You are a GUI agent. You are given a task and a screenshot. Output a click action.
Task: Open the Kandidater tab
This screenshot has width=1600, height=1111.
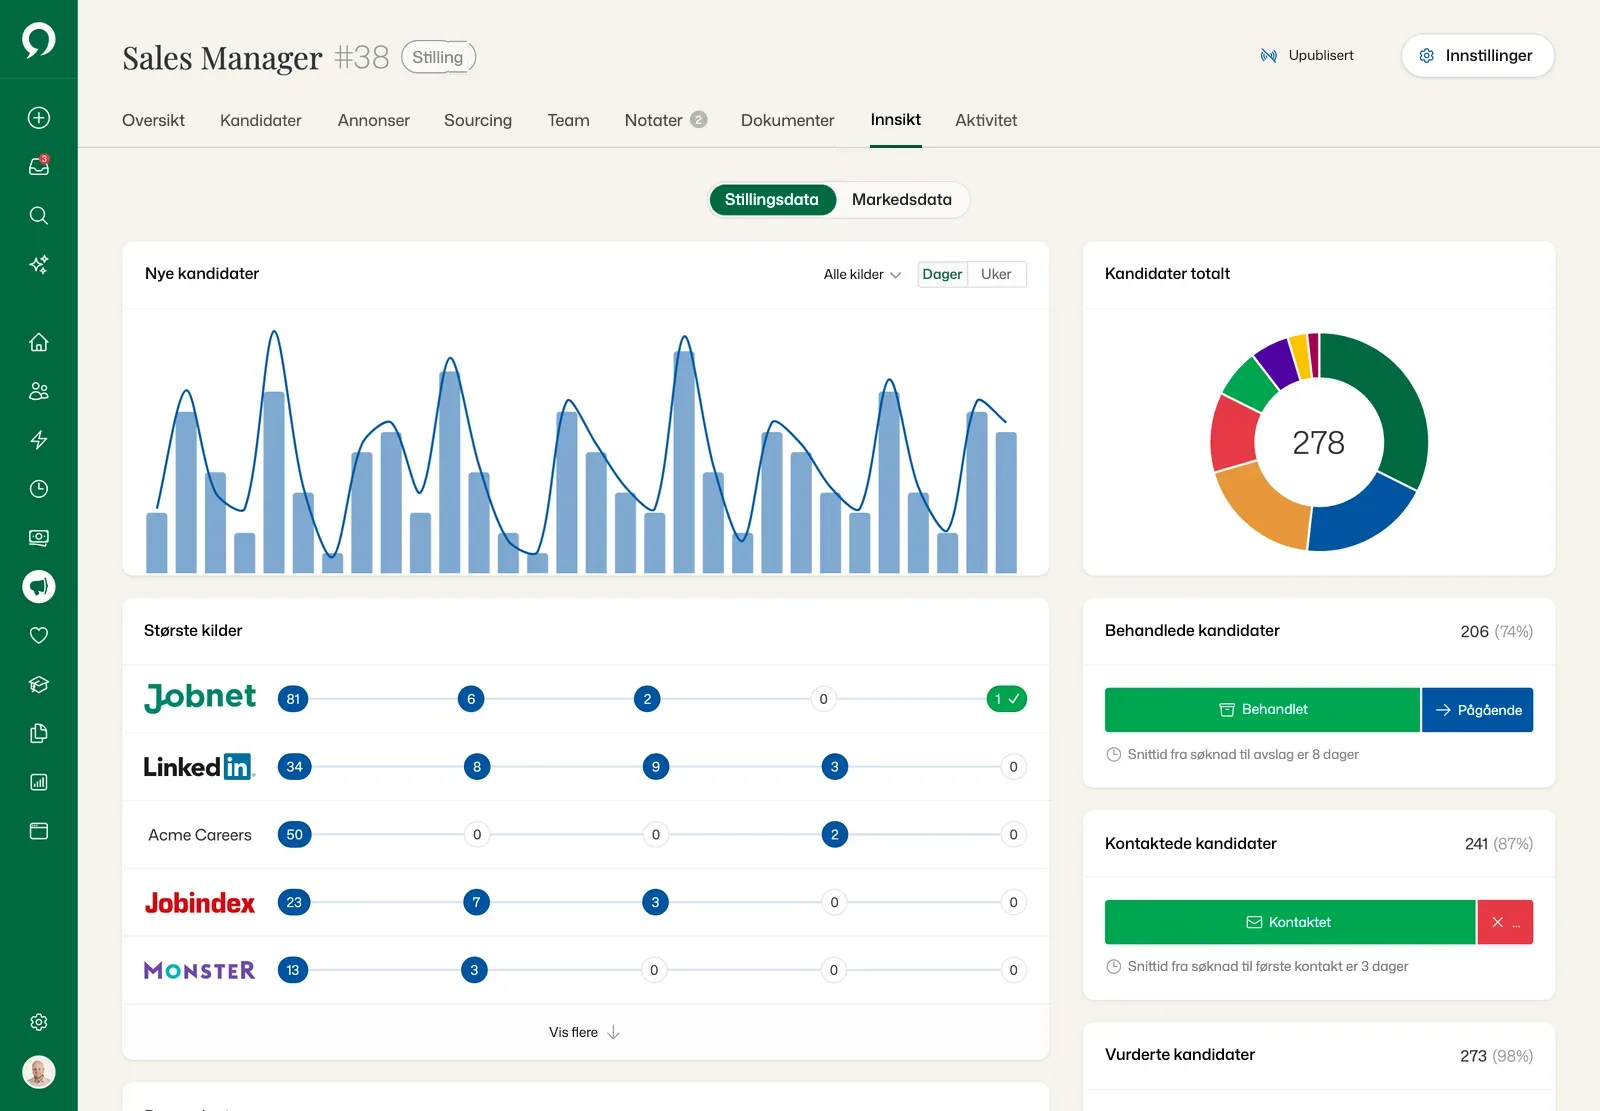pos(261,120)
